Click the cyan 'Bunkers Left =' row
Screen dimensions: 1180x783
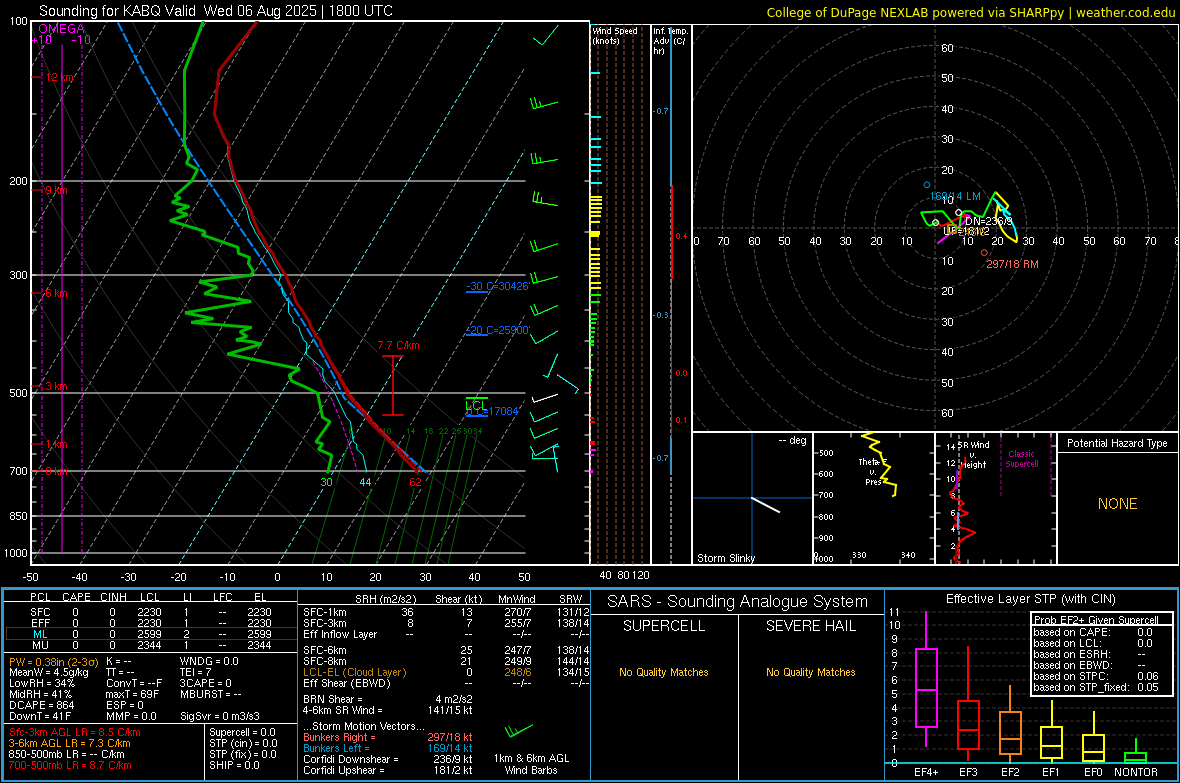pos(388,748)
